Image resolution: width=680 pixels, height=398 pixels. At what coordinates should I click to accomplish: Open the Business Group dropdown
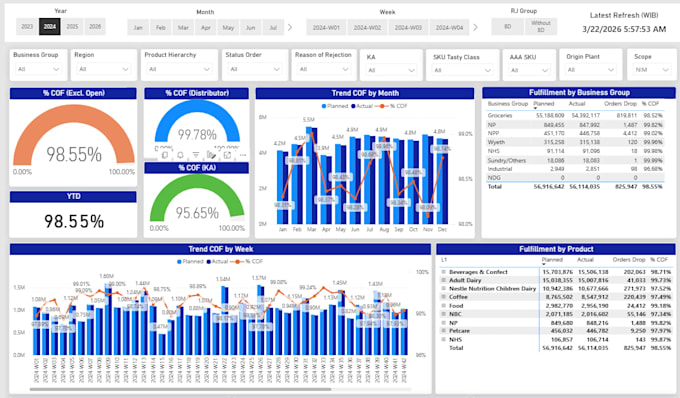coord(38,69)
